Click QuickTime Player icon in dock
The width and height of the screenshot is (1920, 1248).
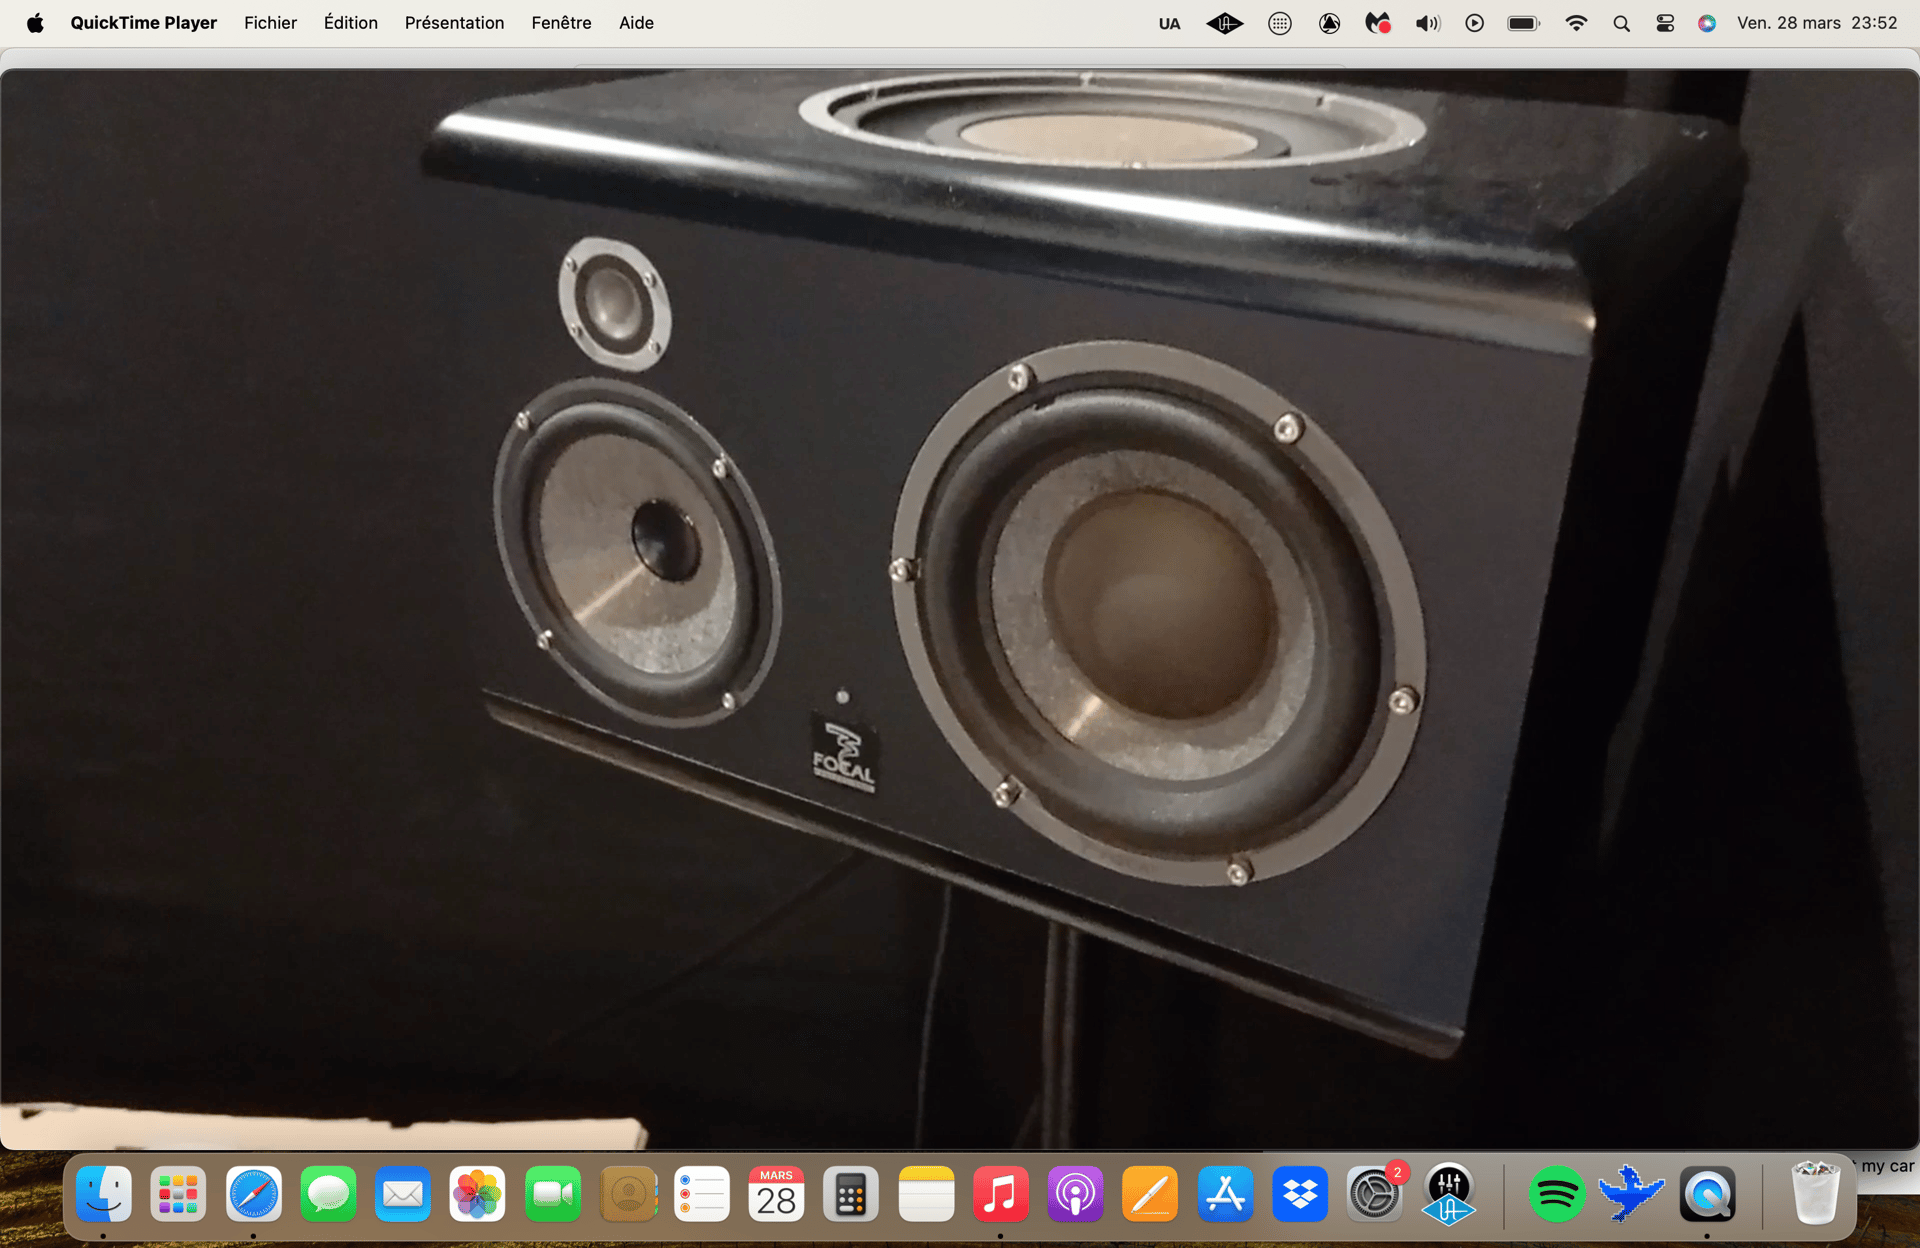1707,1194
